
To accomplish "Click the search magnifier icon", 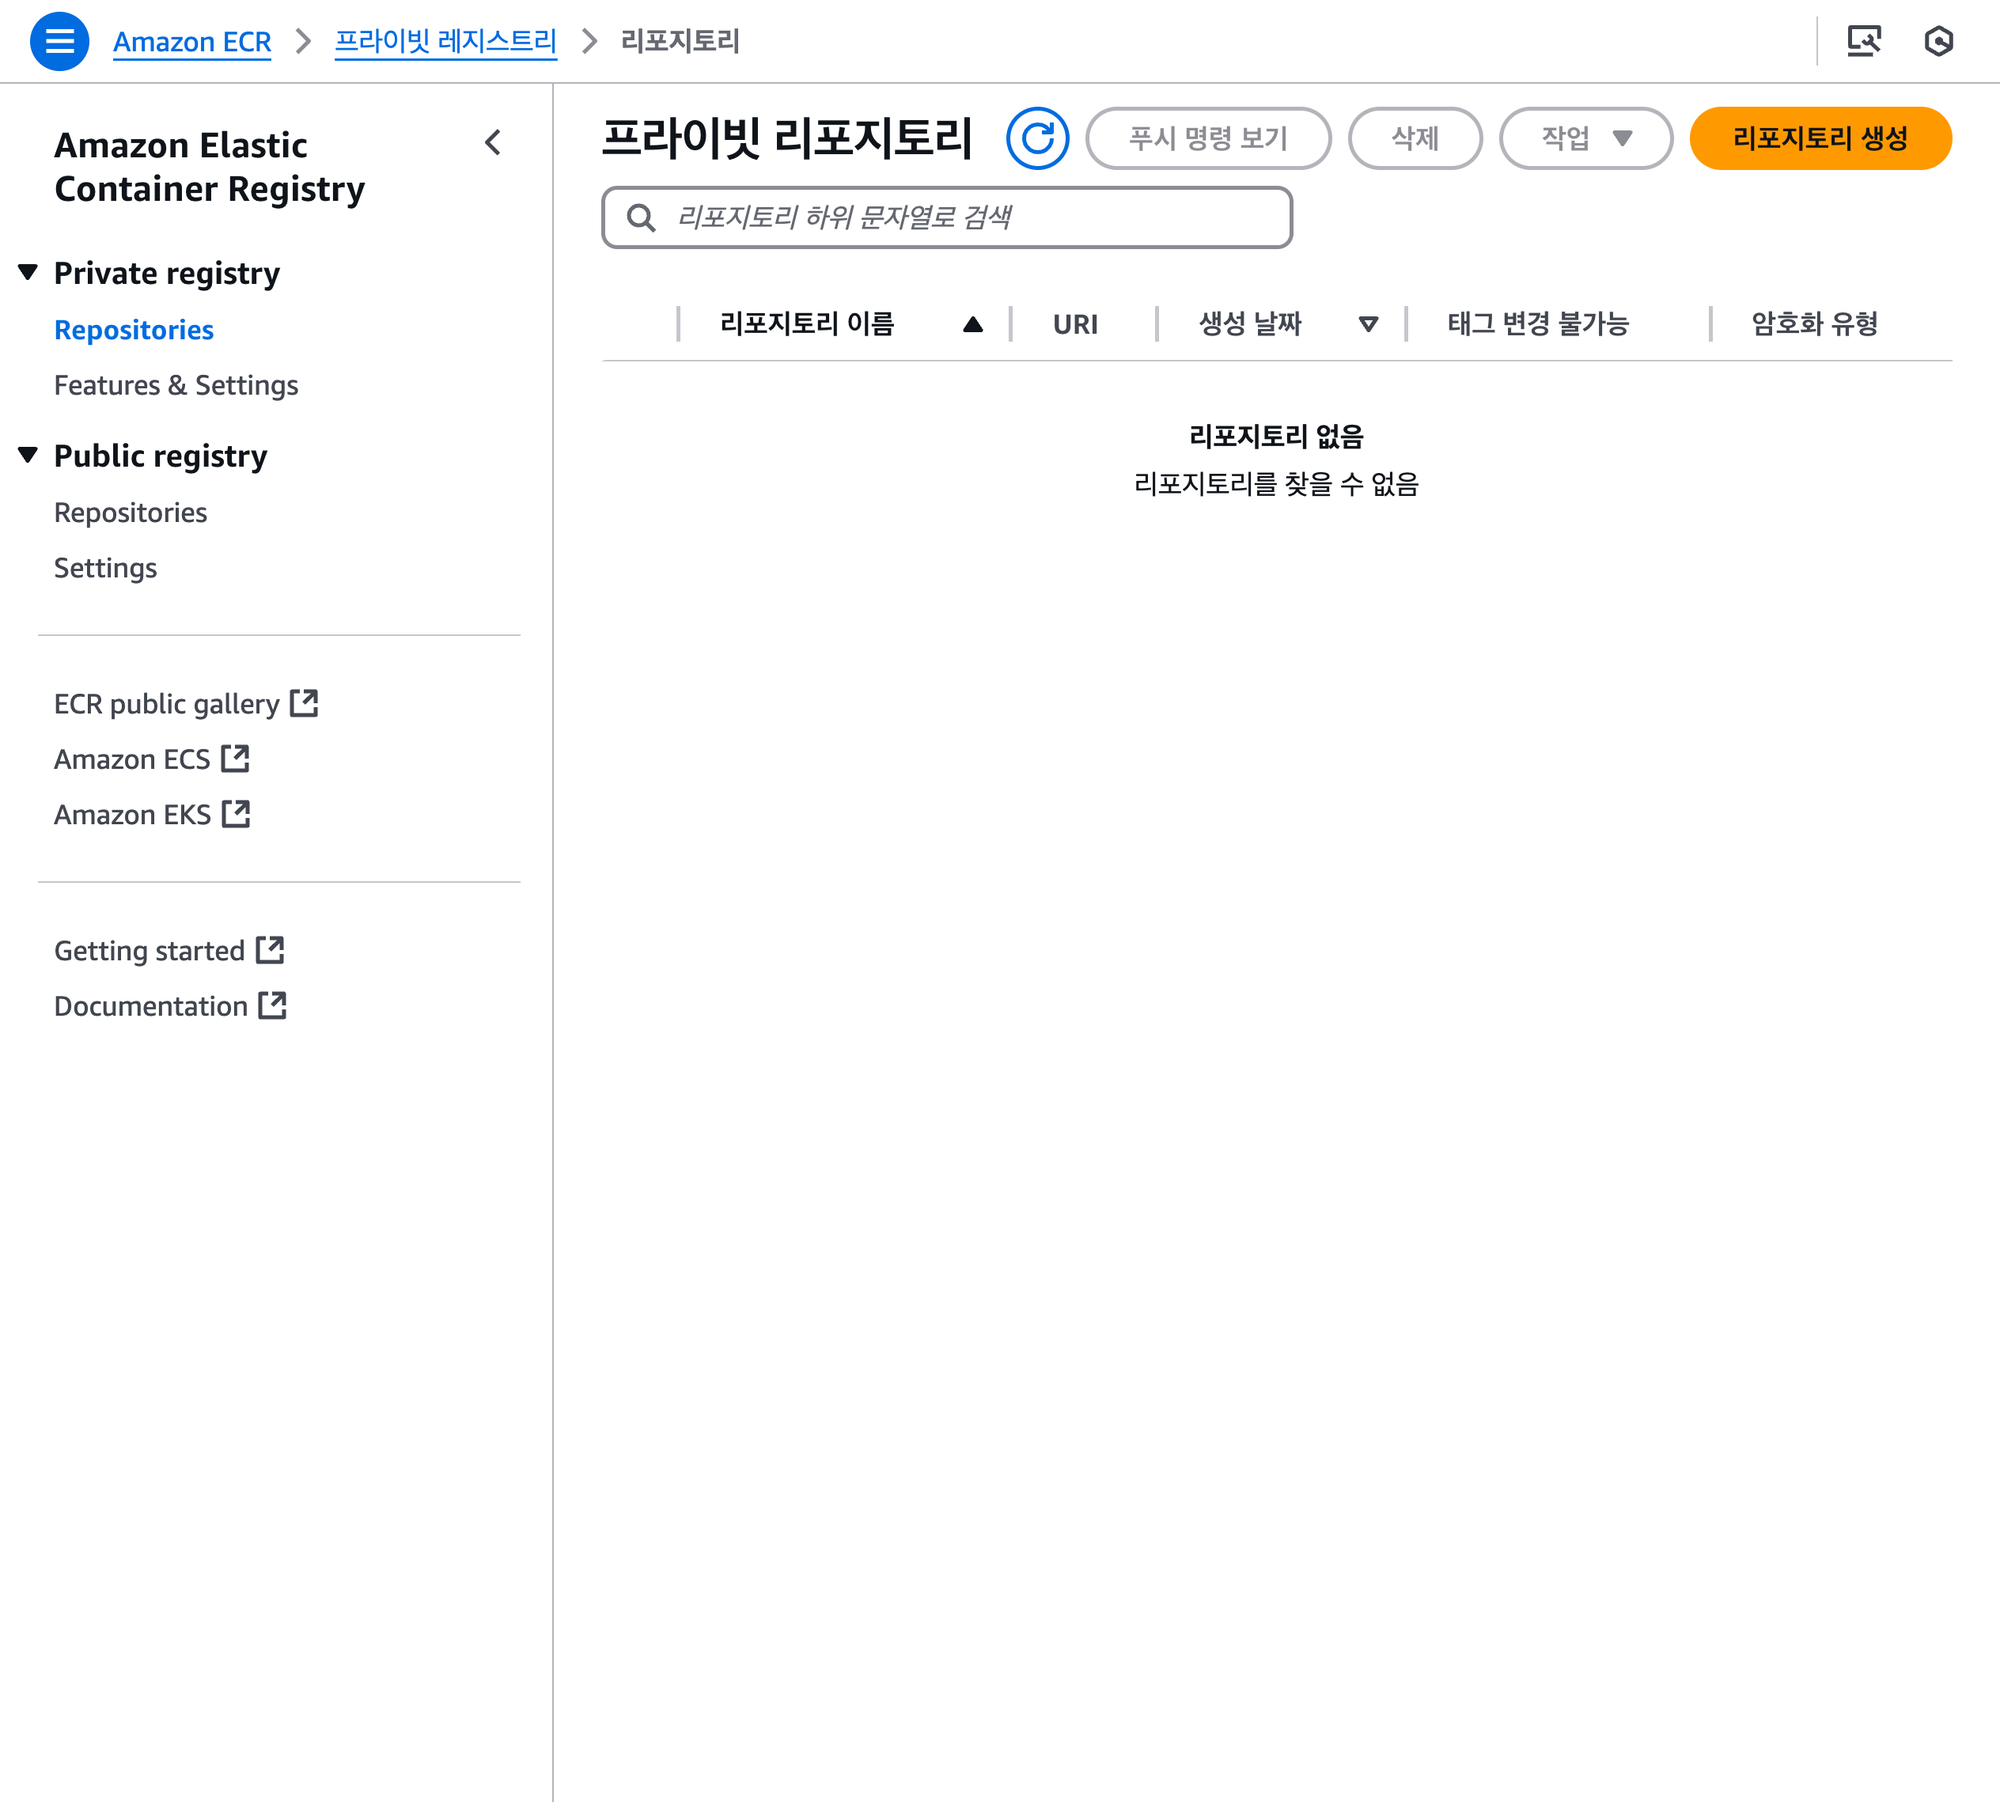I will (x=641, y=217).
